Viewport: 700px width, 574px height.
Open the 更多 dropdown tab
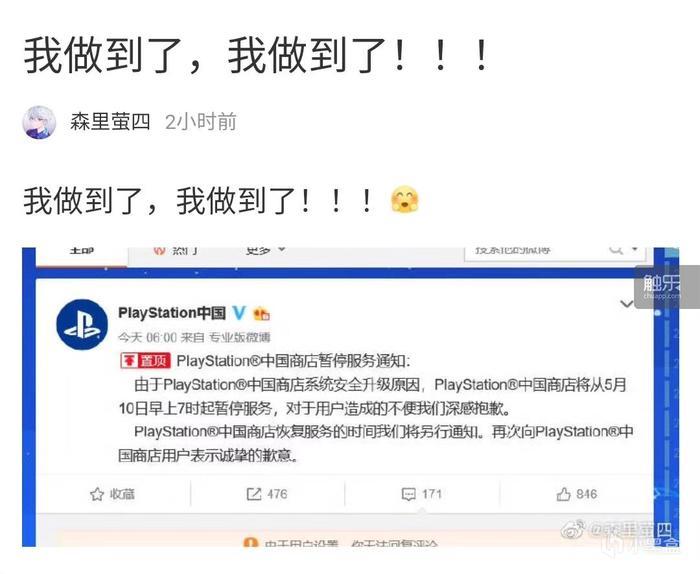(x=265, y=251)
